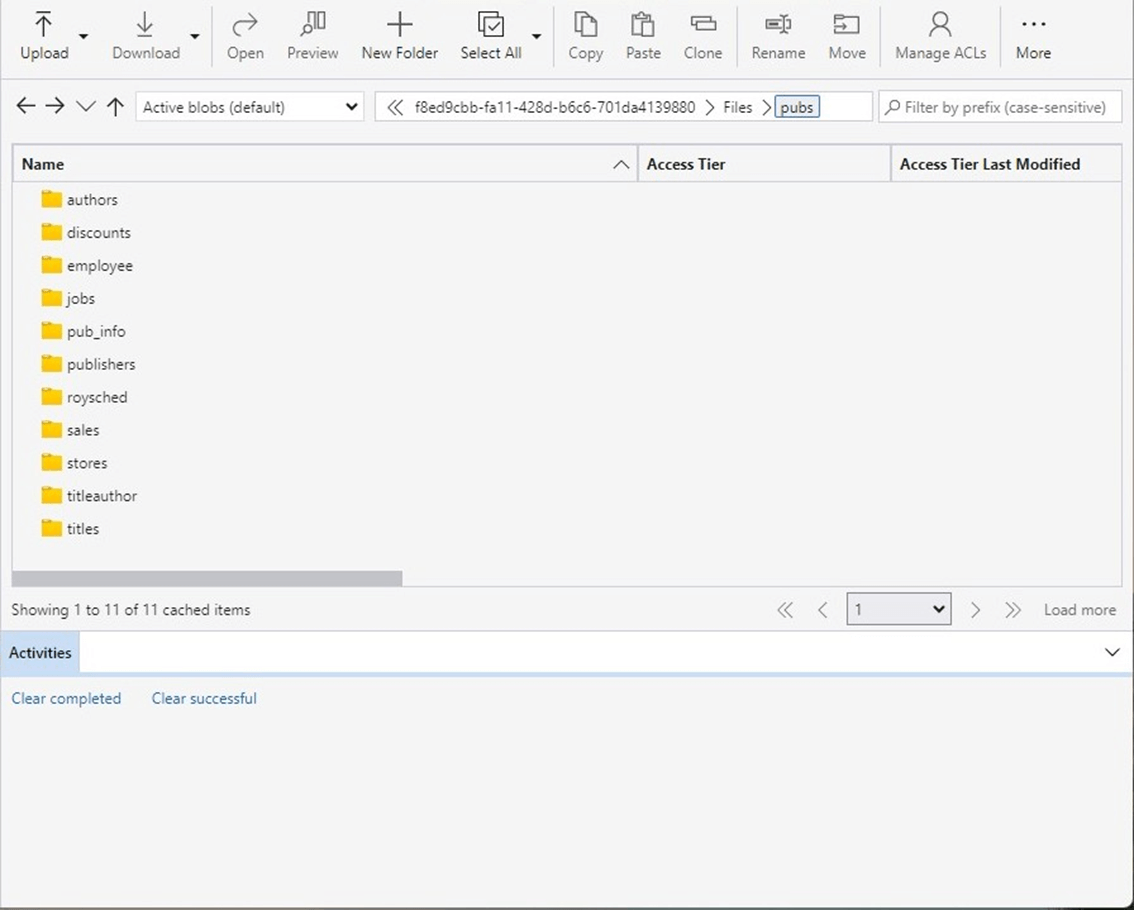Click the Upload toolbar icon
This screenshot has width=1134, height=910.
[44, 36]
